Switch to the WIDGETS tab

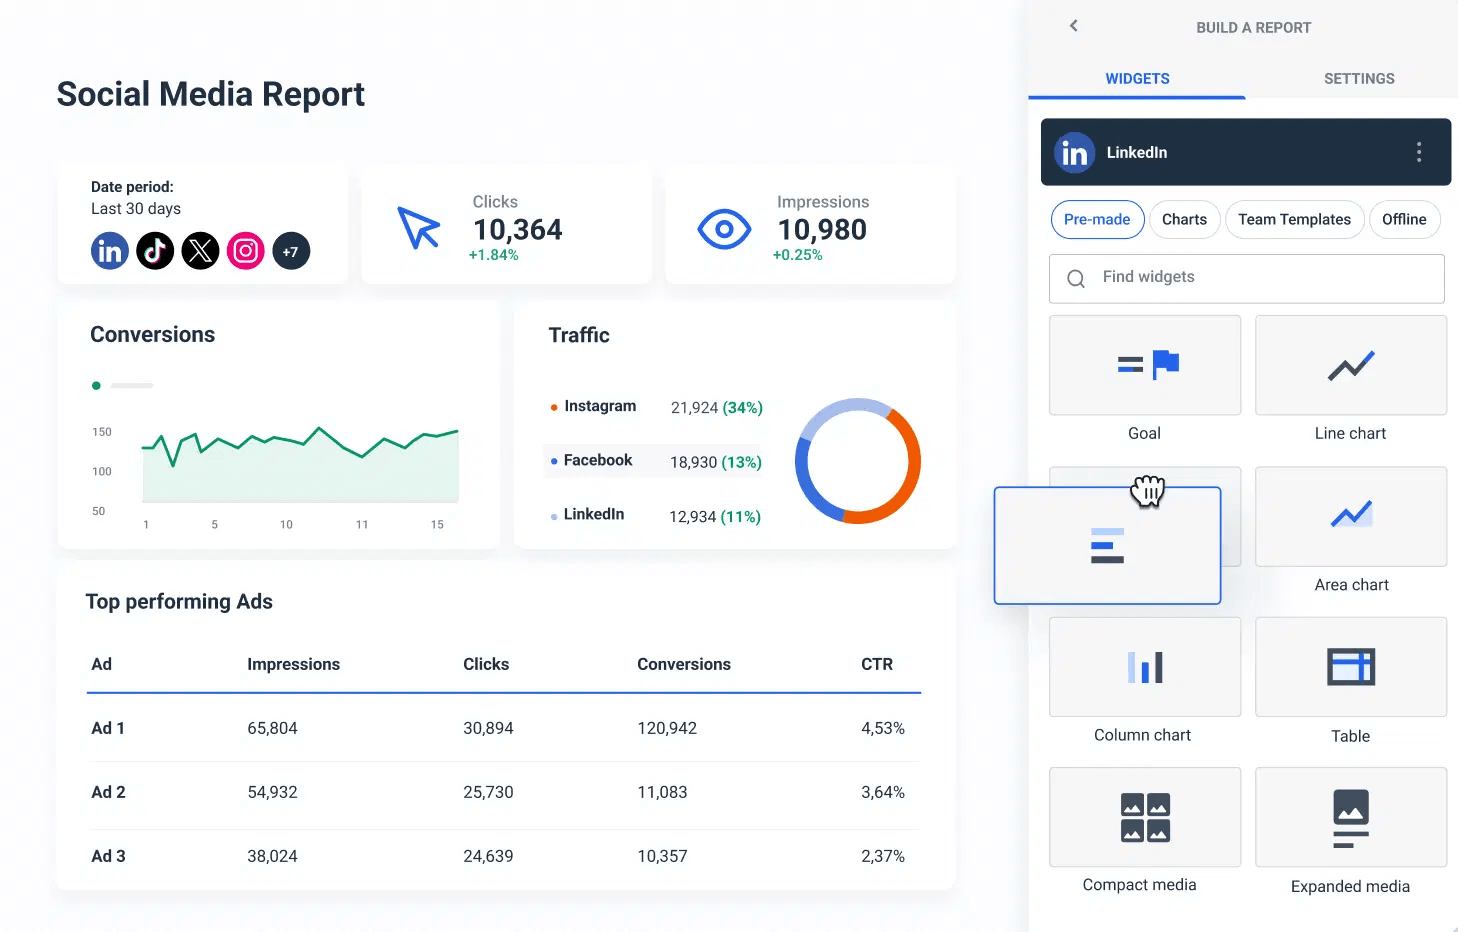coord(1136,78)
